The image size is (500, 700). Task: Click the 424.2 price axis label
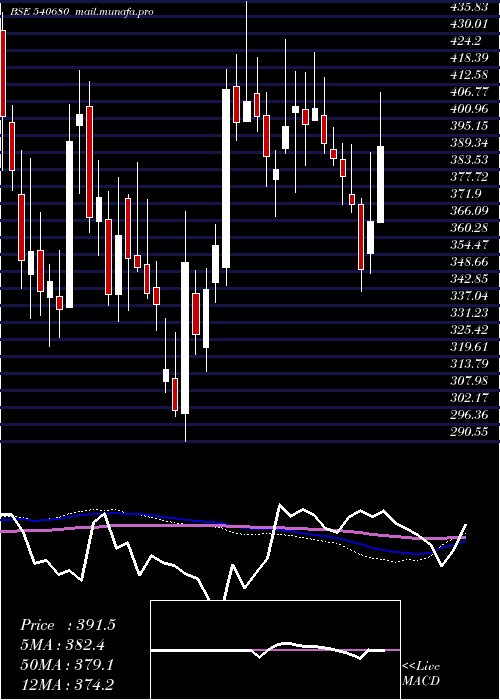click(x=465, y=41)
